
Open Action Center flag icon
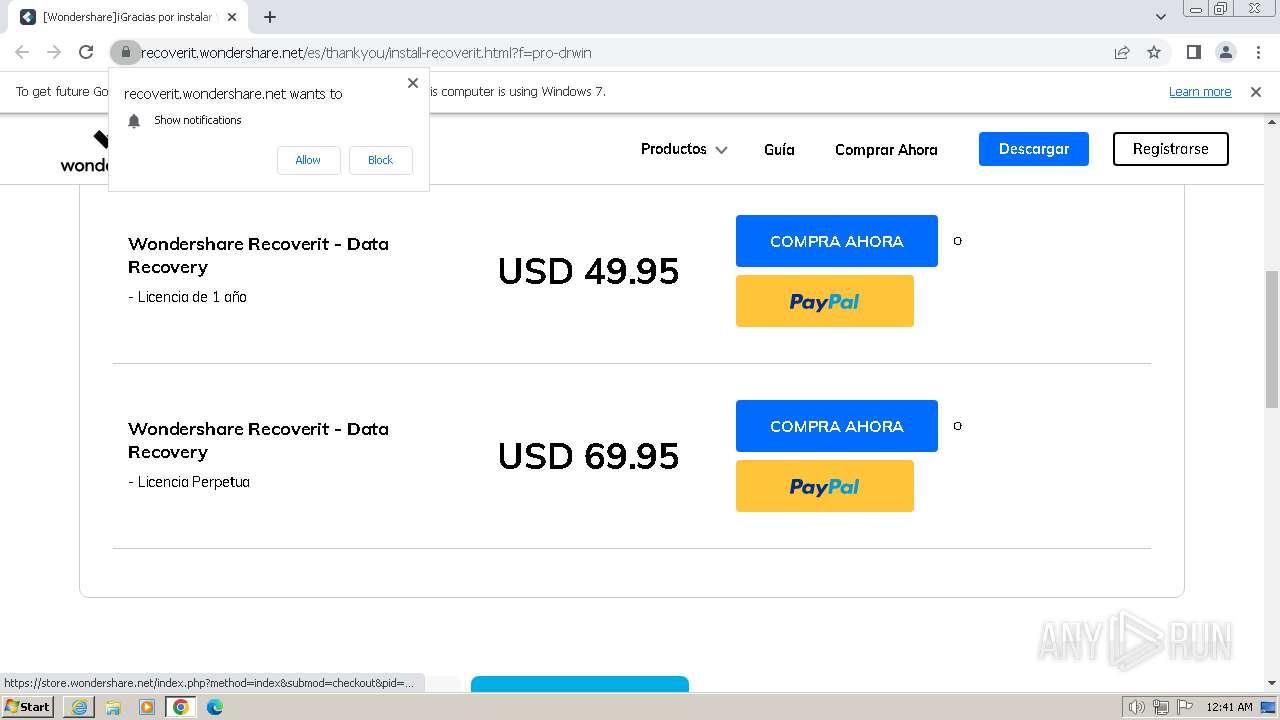point(1185,707)
